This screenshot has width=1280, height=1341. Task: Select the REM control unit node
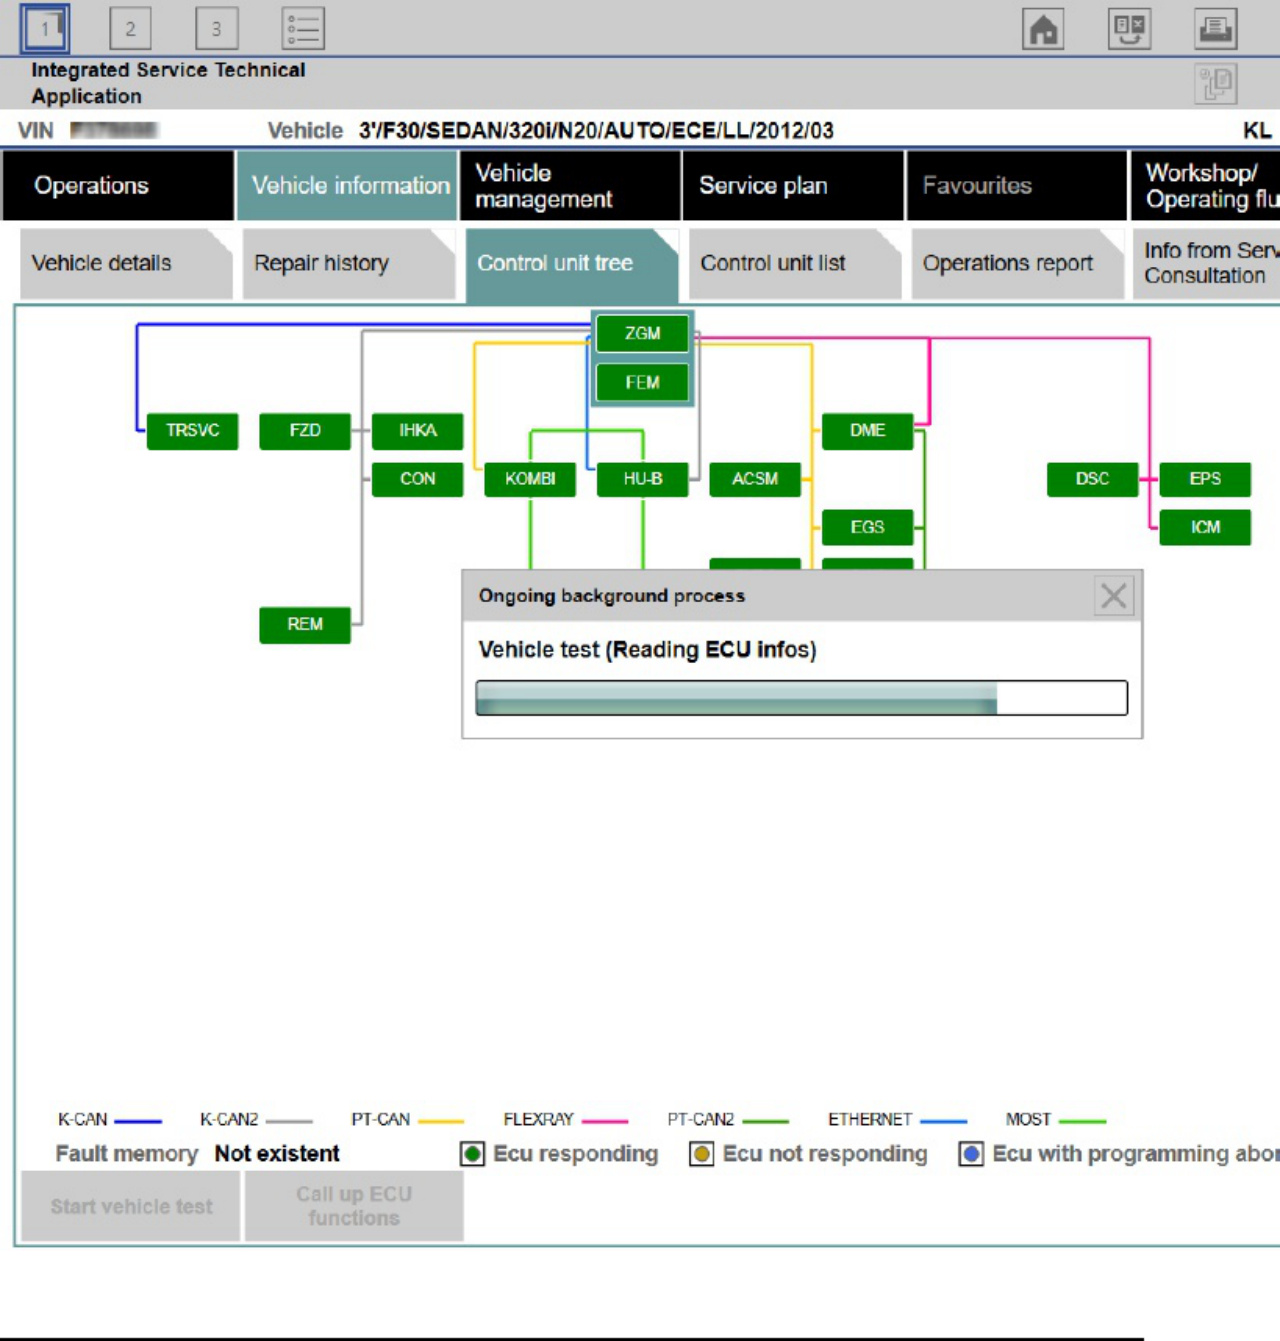[x=305, y=625]
